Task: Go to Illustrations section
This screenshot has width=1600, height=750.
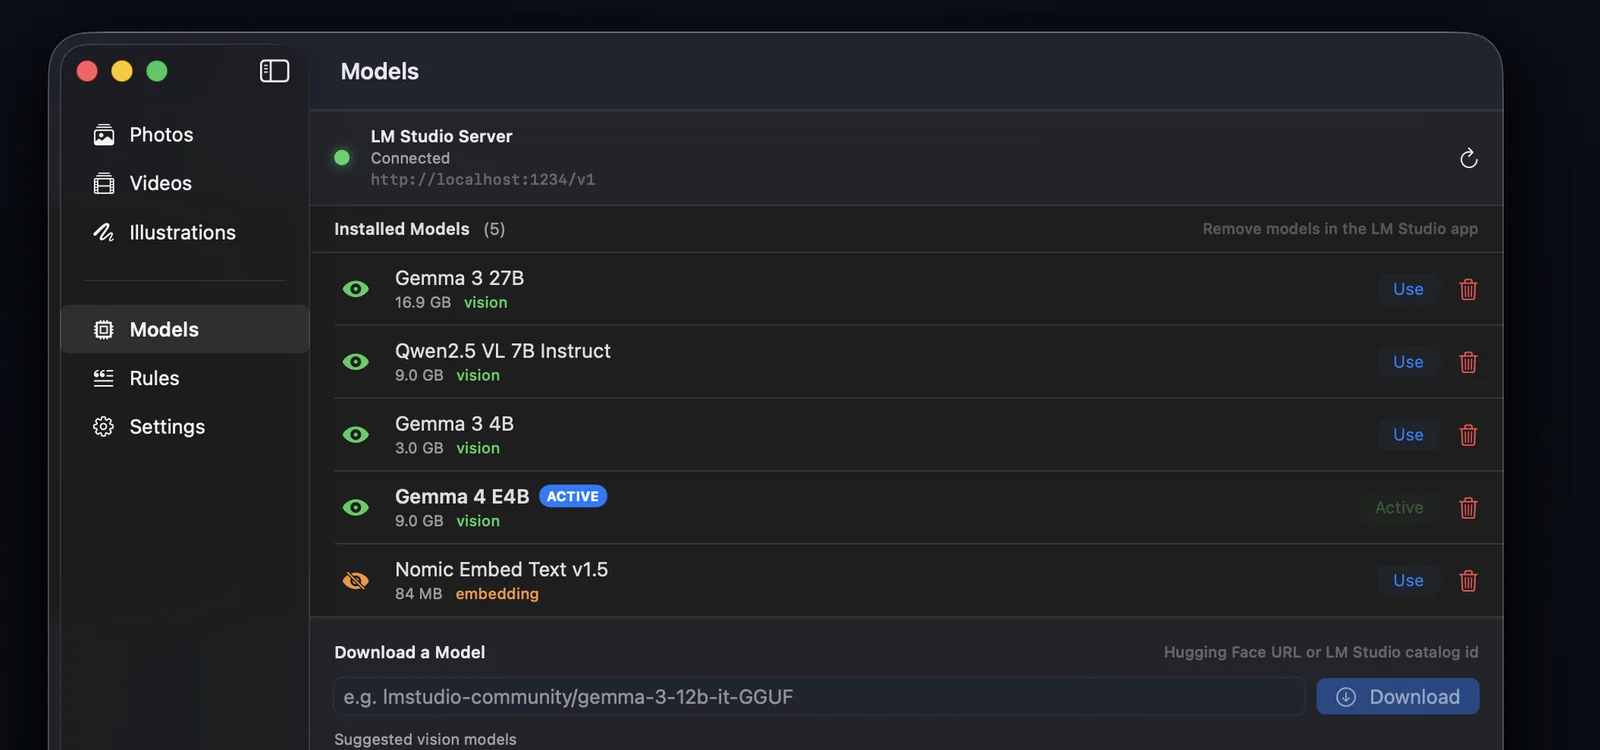Action: click(185, 232)
